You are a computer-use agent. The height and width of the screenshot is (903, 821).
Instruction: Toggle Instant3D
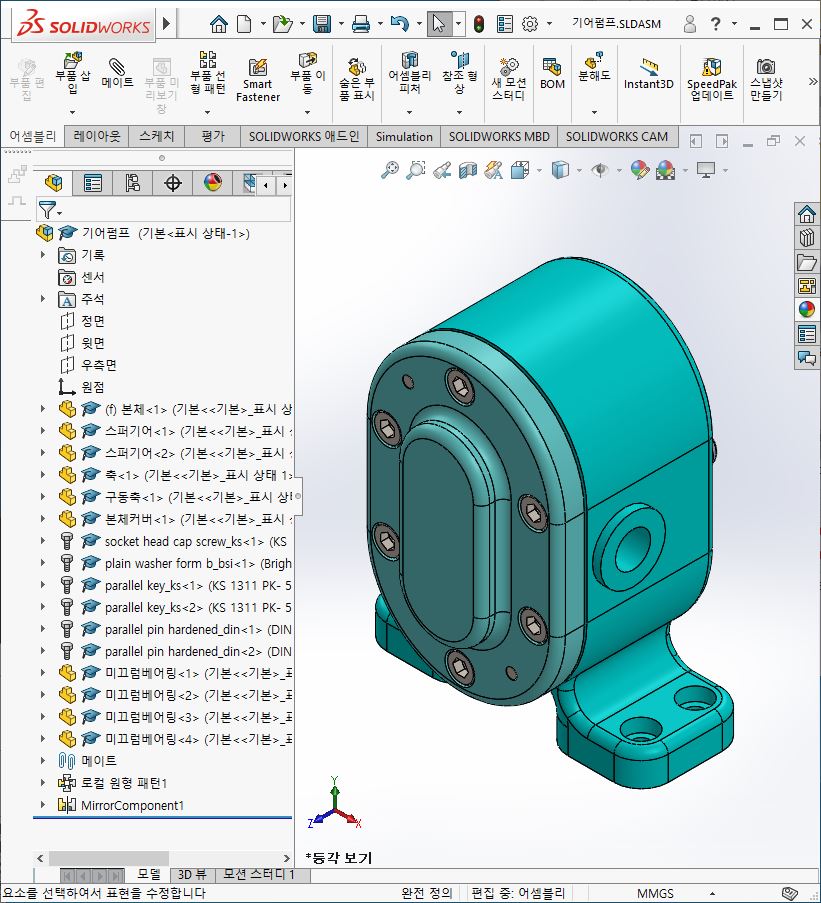point(648,74)
